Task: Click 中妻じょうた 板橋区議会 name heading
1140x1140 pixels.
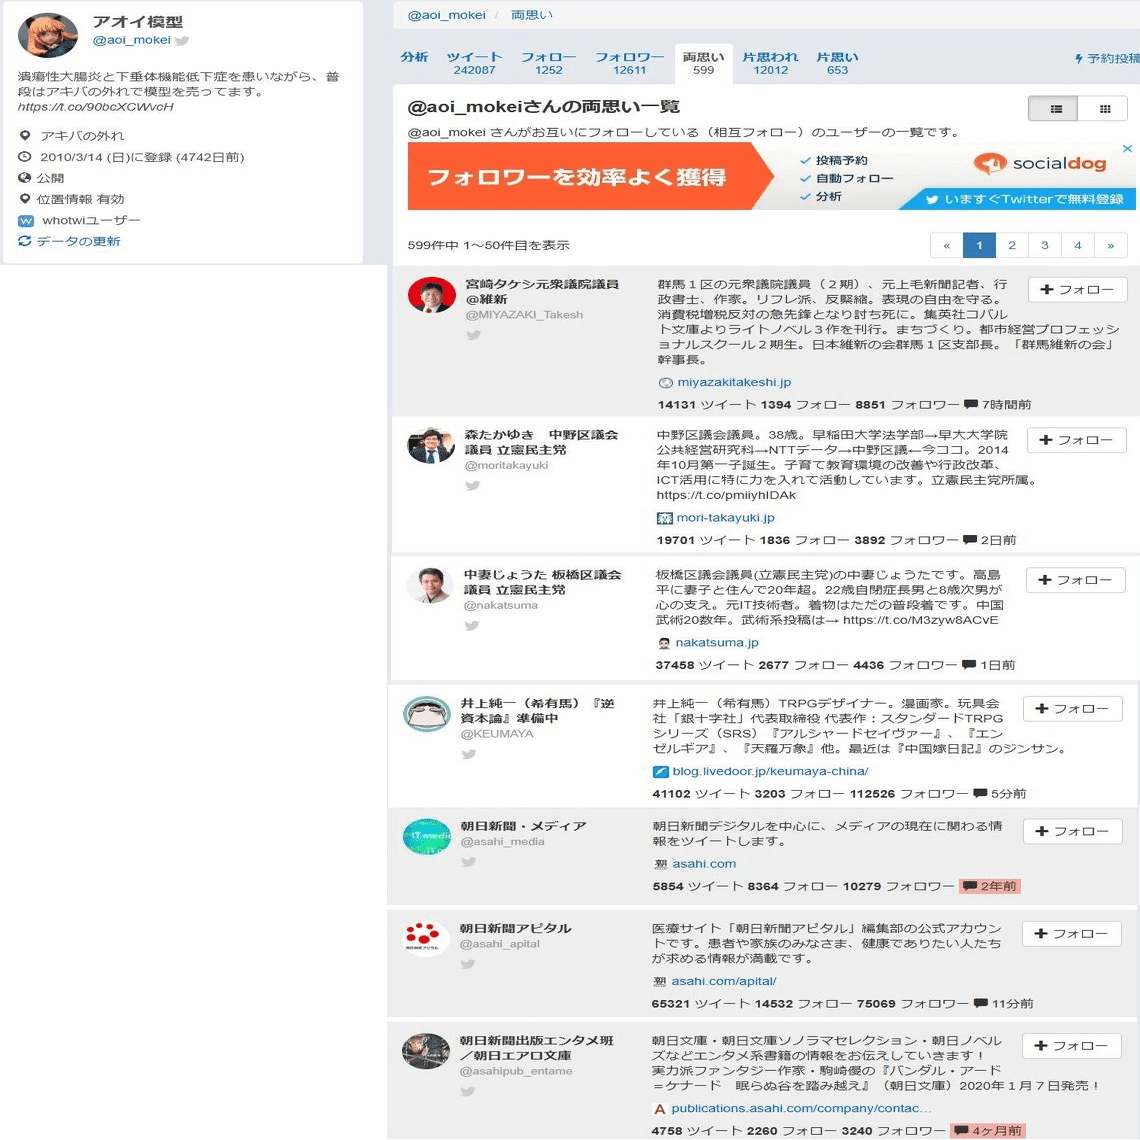Action: (542, 582)
